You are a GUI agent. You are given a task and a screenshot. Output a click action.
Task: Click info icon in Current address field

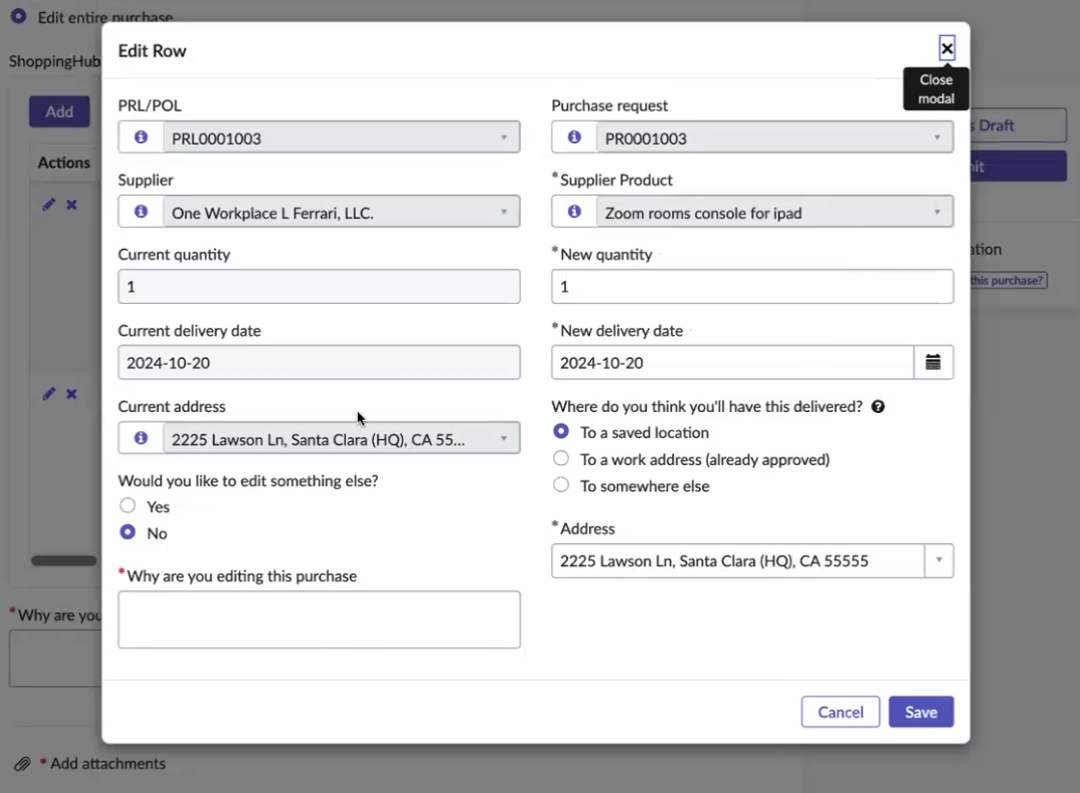click(141, 438)
